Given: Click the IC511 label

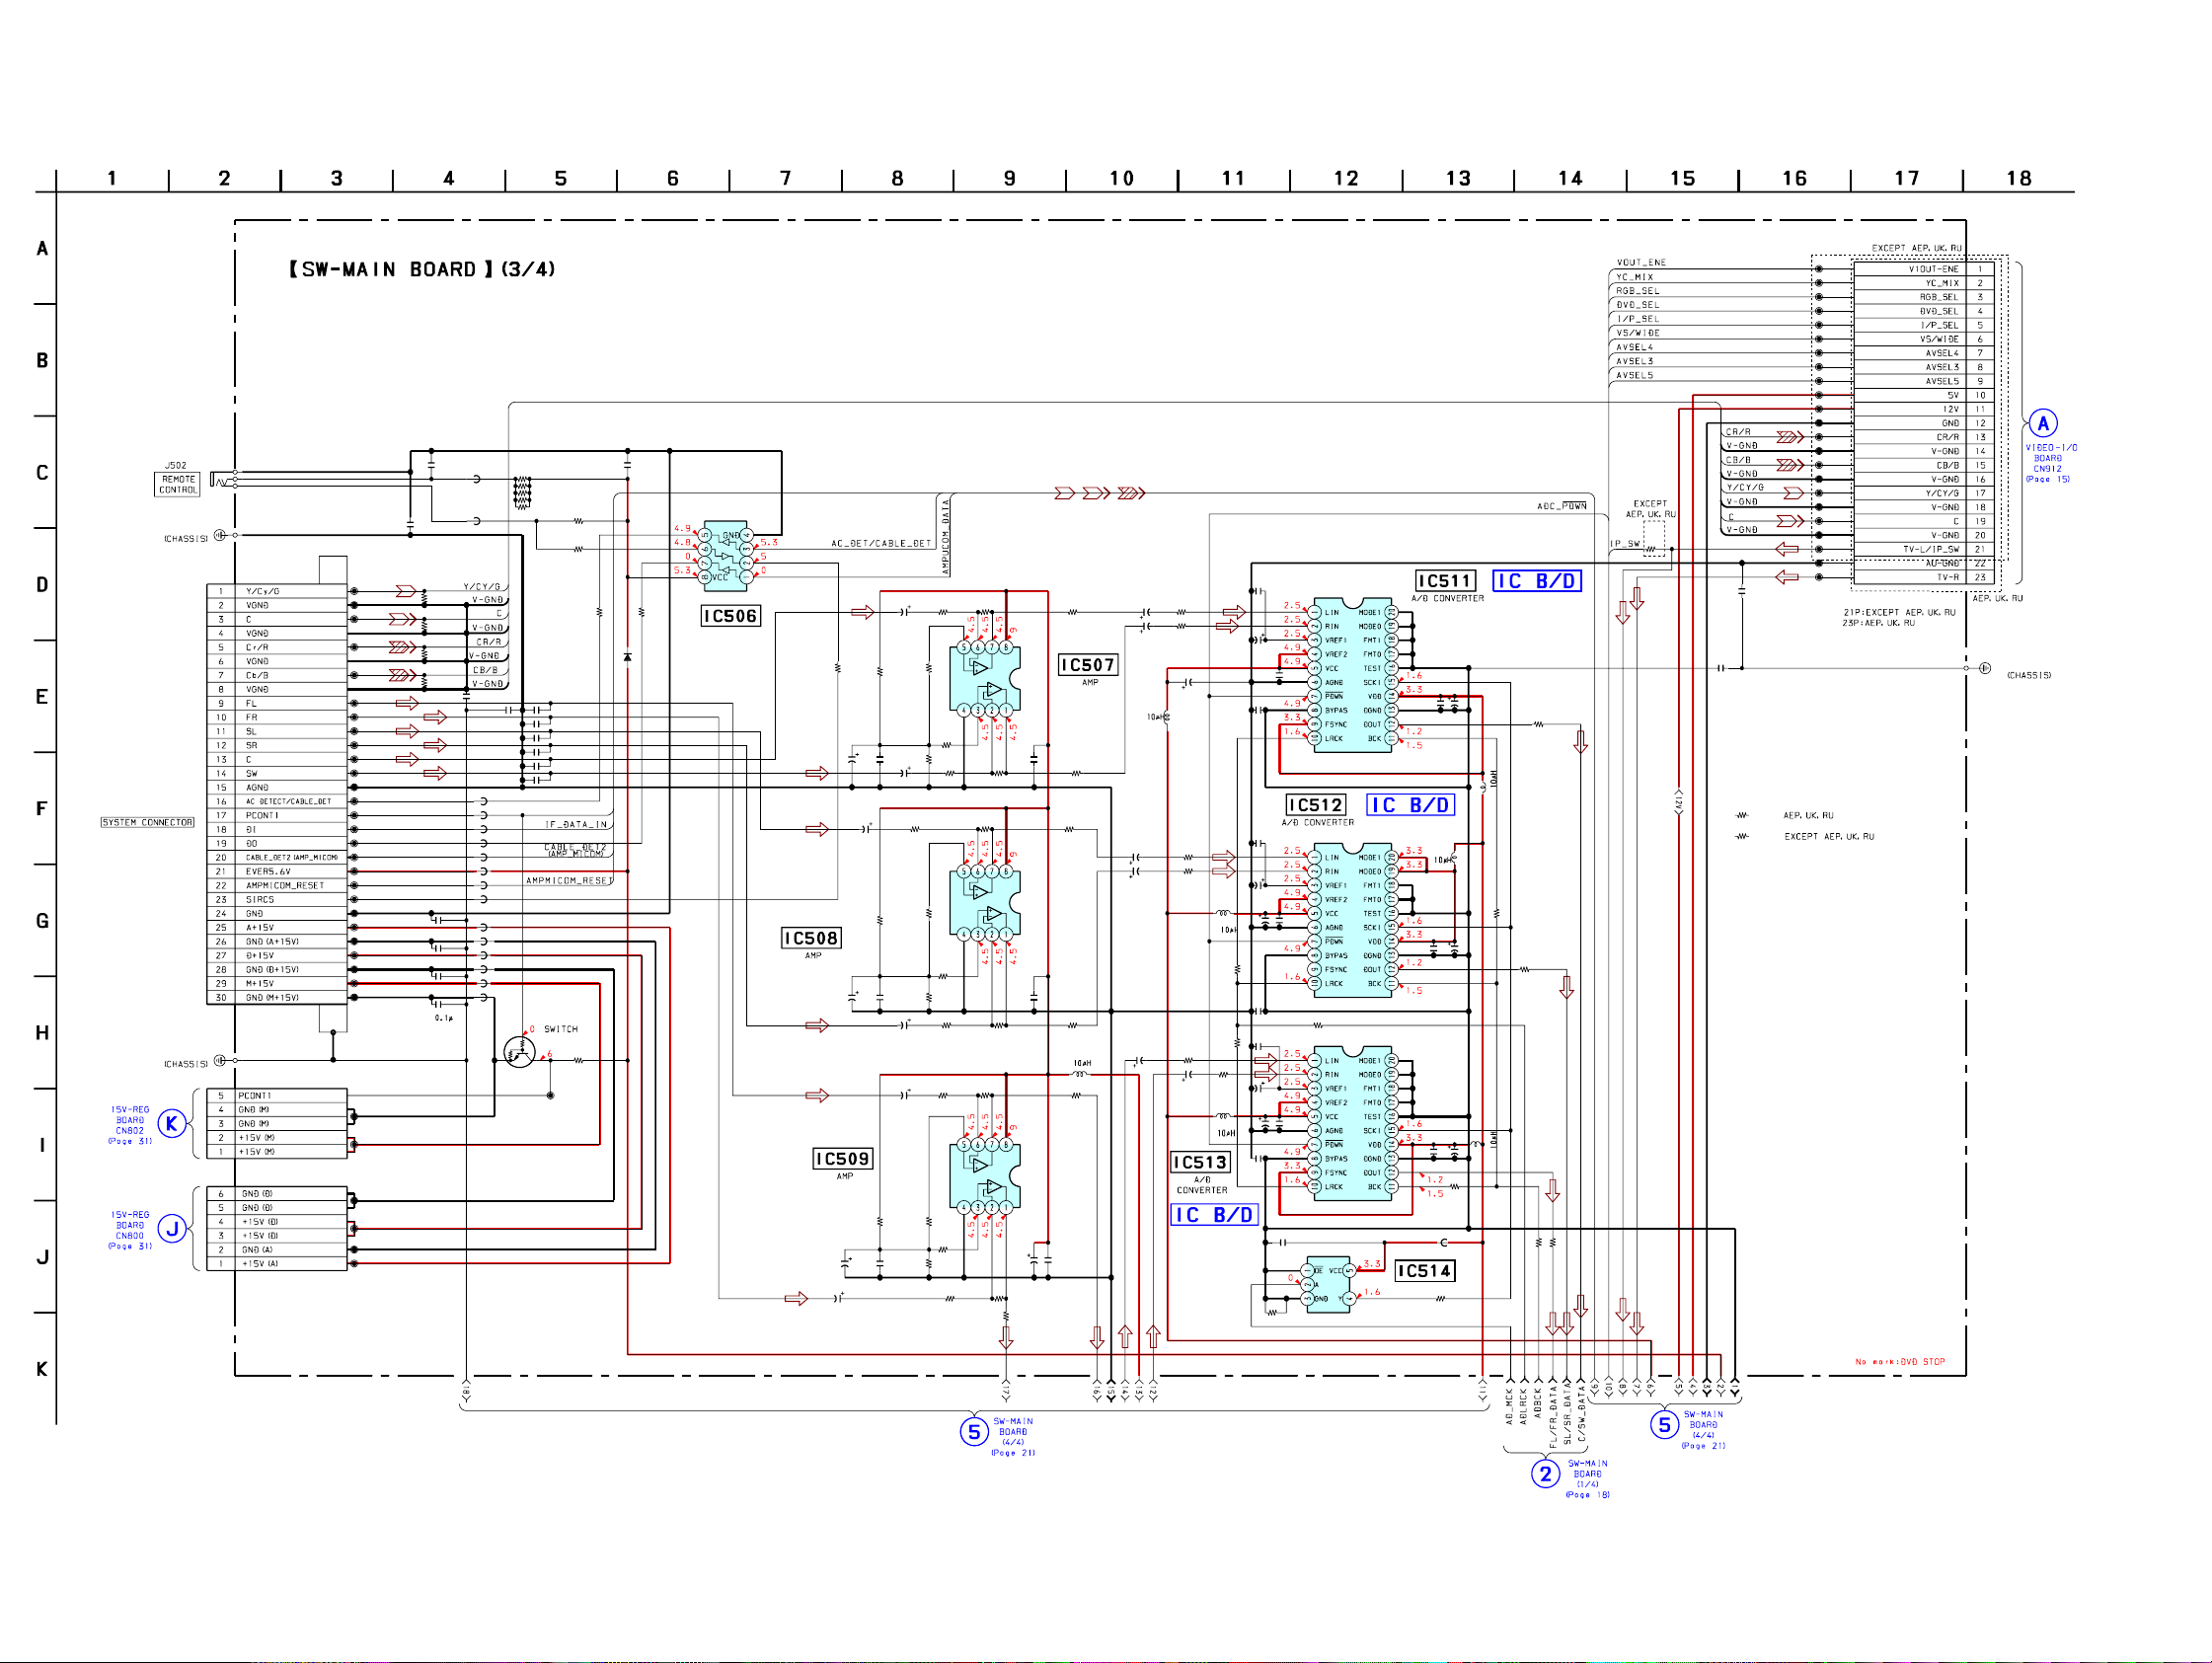Looking at the screenshot, I should point(1445,581).
